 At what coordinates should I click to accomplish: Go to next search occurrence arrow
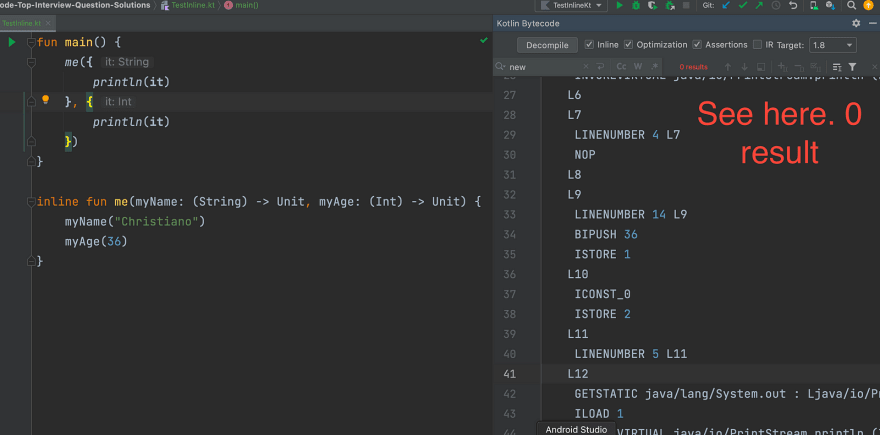tap(744, 67)
